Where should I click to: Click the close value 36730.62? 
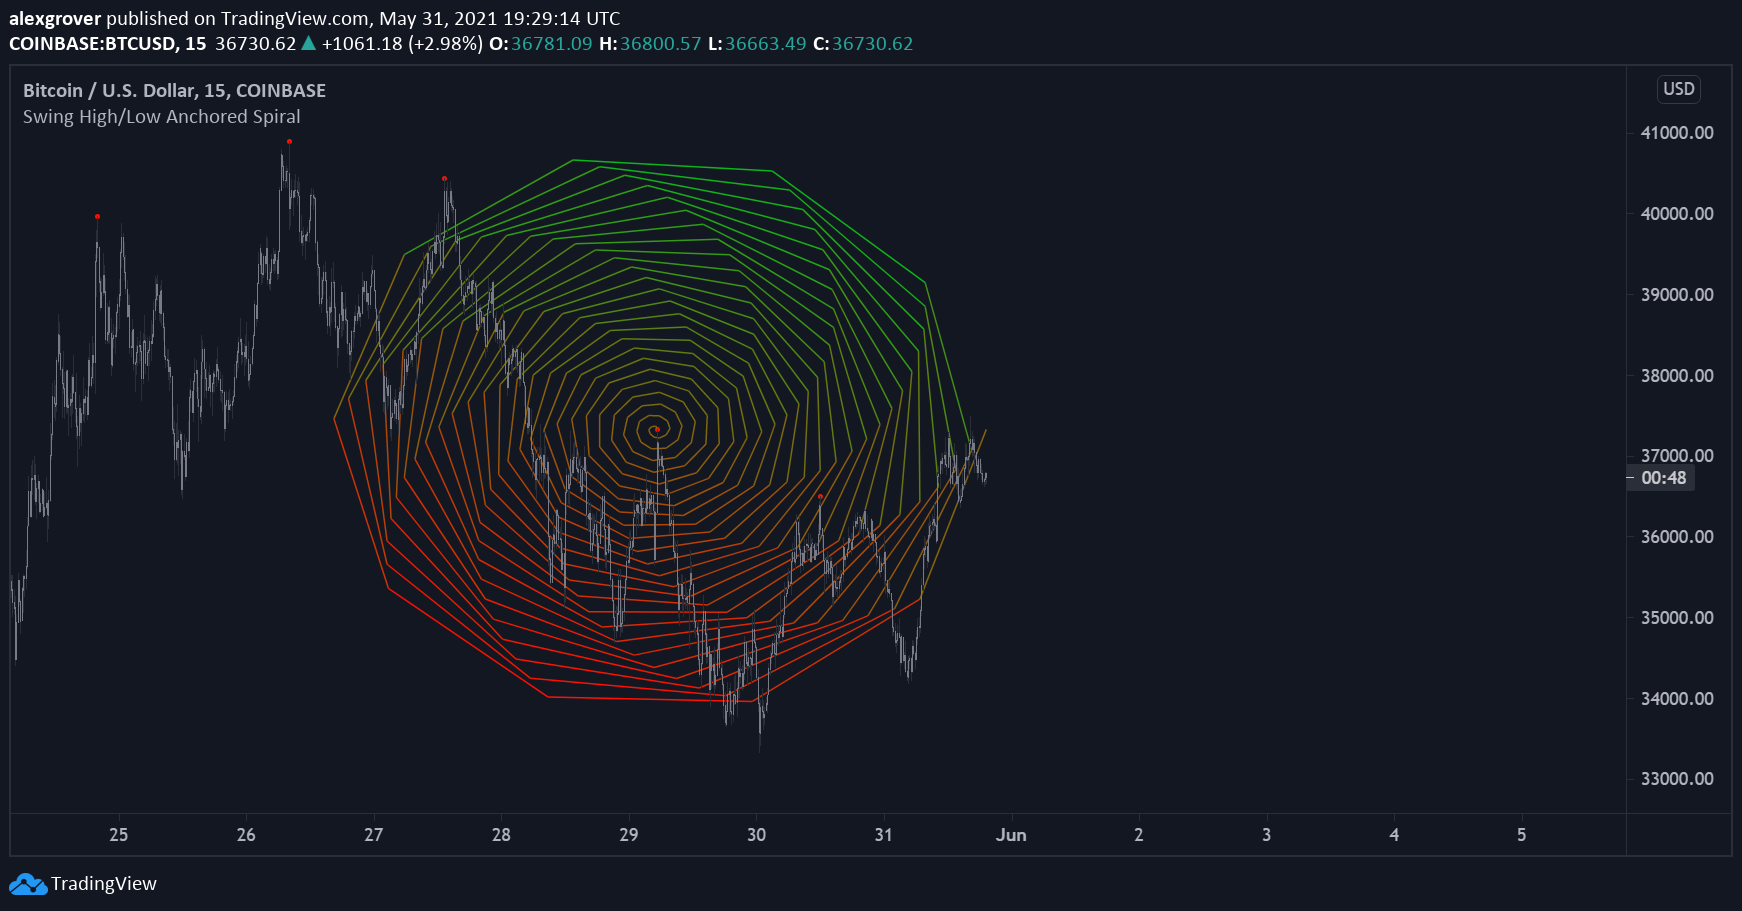(872, 44)
